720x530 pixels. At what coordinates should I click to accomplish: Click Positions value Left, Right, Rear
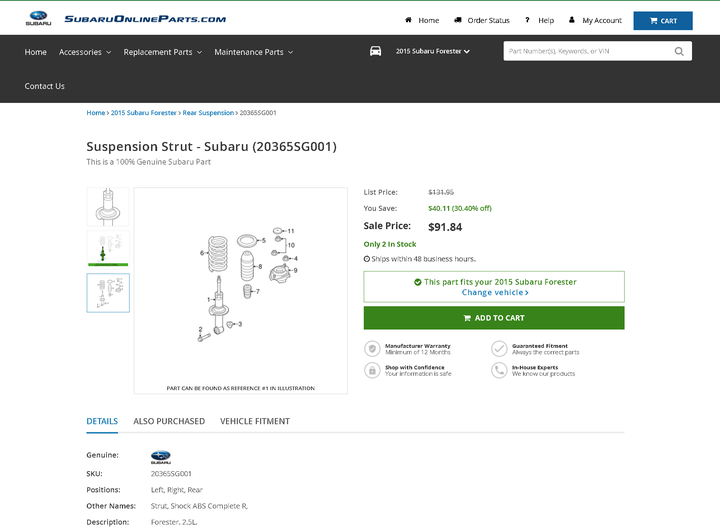(x=176, y=490)
